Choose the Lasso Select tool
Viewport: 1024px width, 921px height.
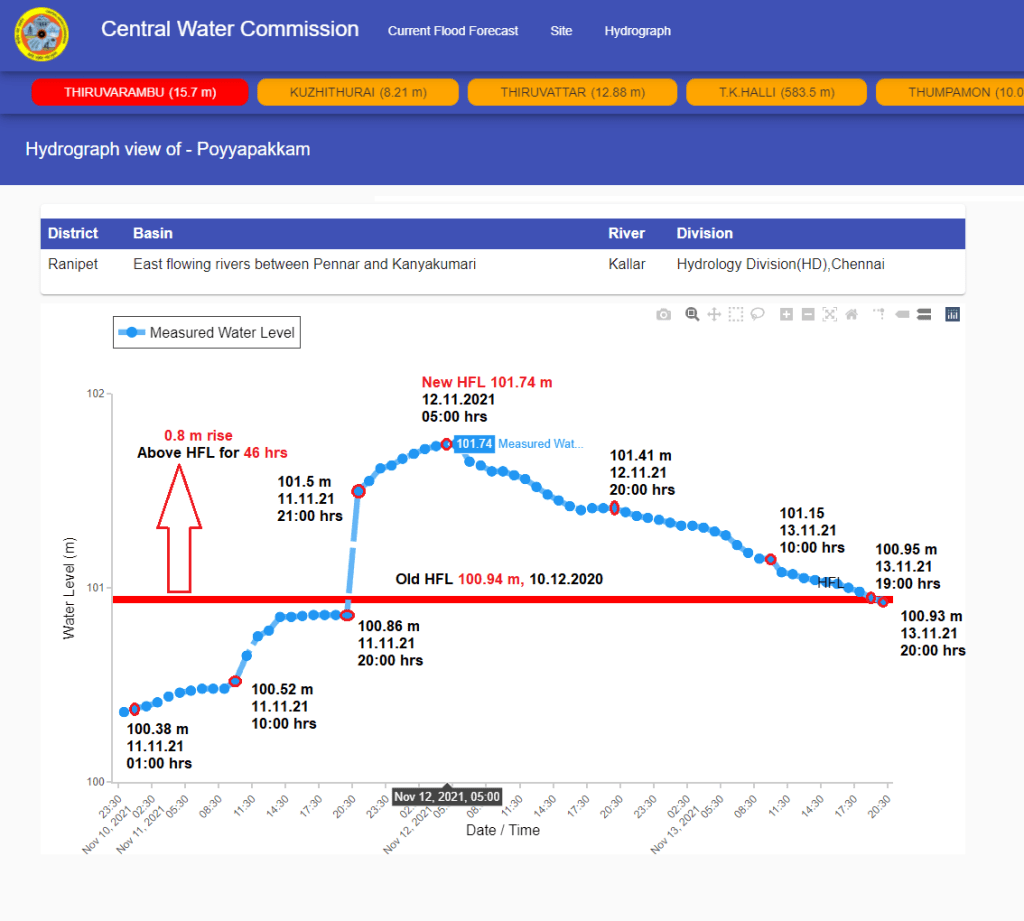click(758, 315)
